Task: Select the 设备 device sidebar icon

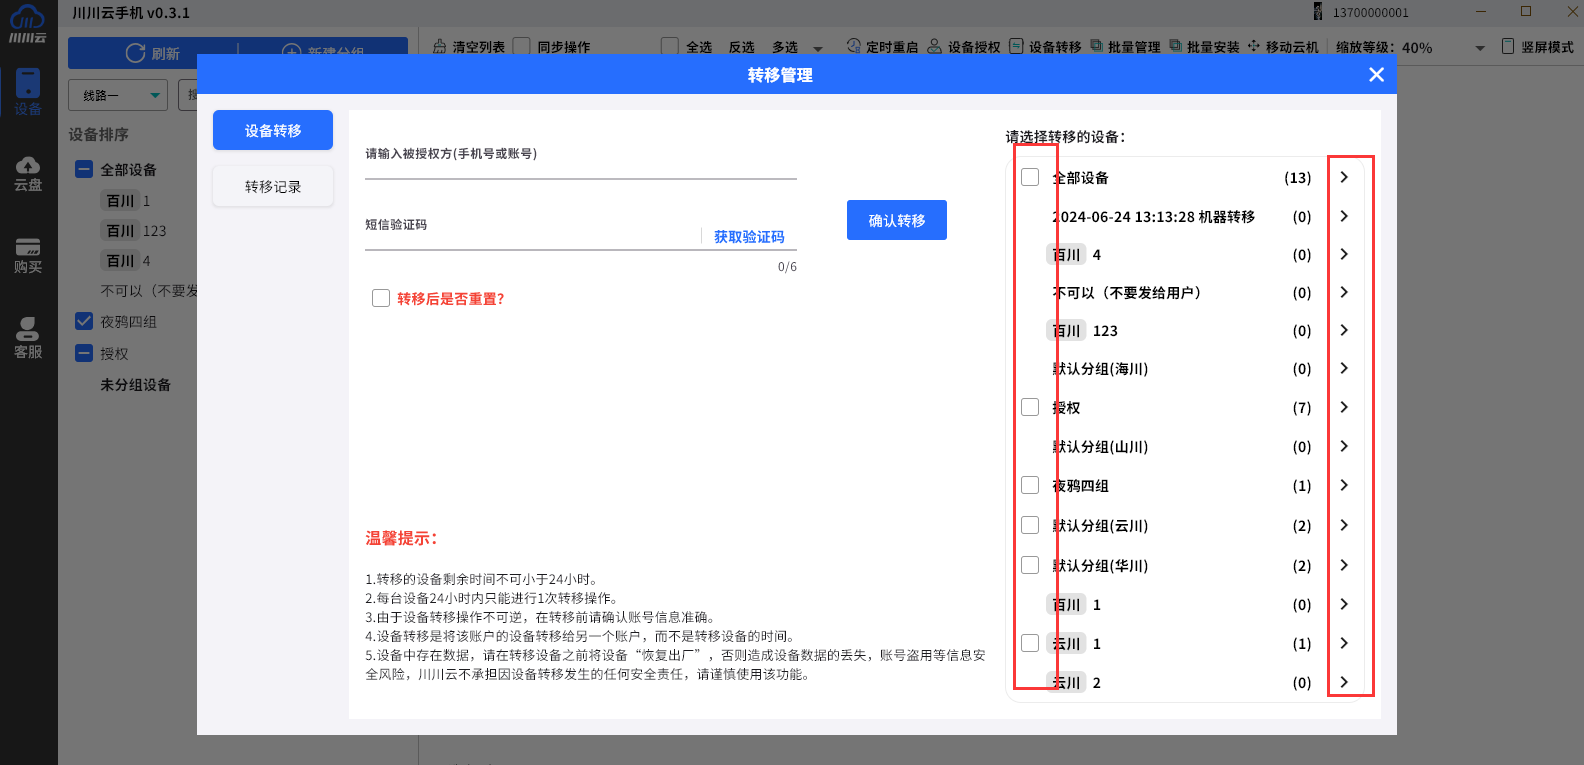Action: click(28, 93)
